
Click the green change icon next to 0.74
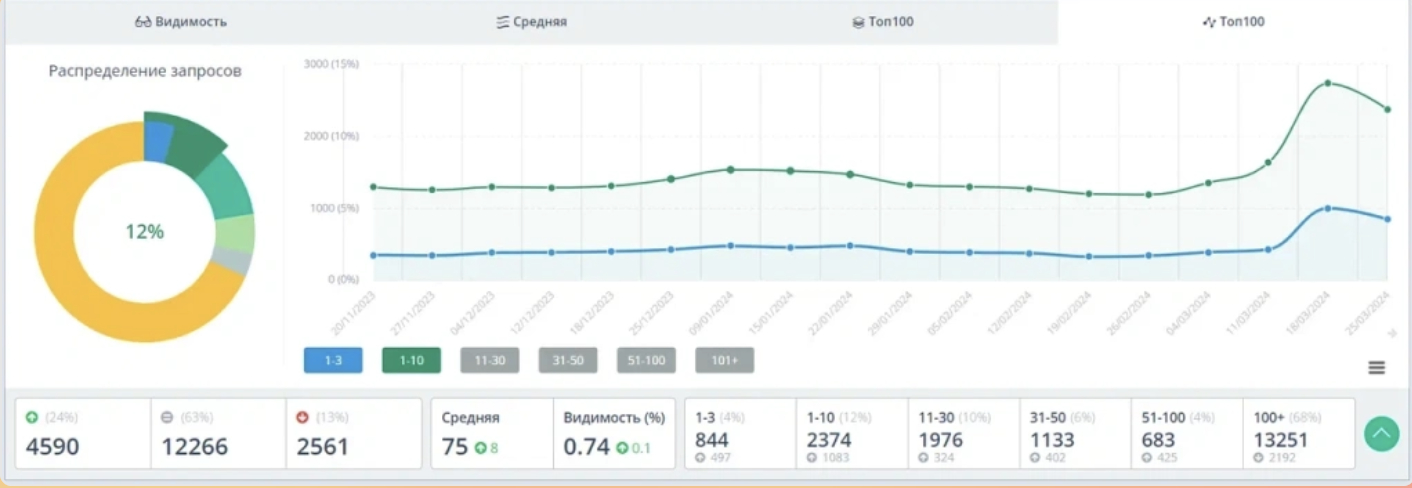pos(622,448)
